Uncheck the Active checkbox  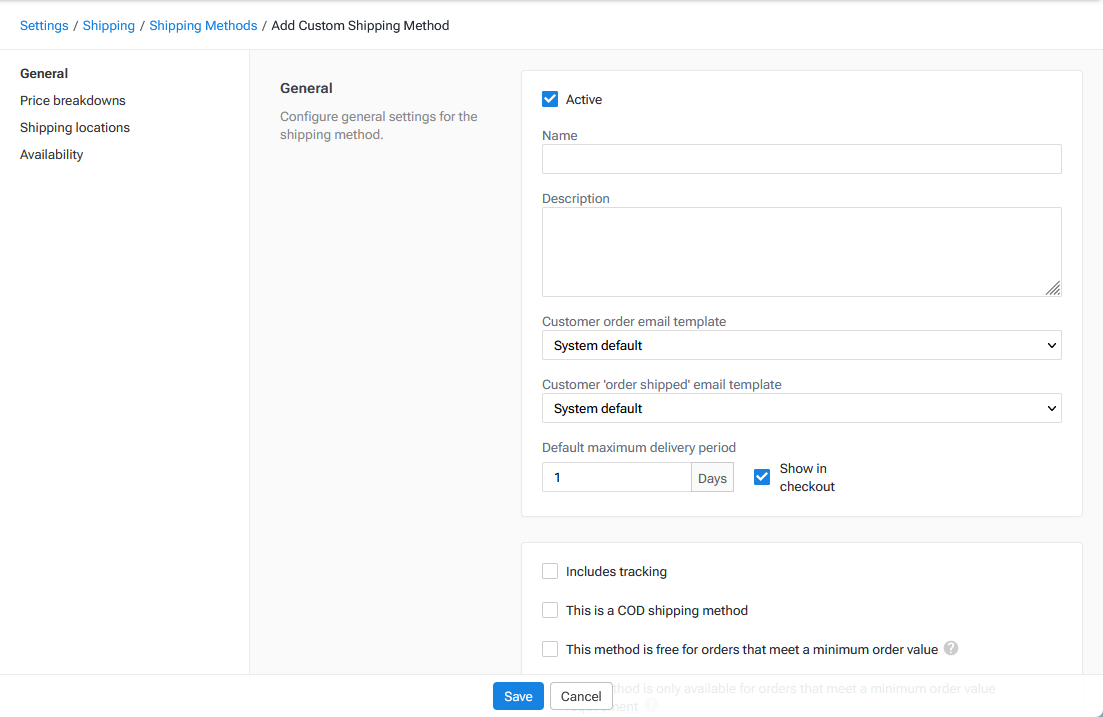(549, 98)
